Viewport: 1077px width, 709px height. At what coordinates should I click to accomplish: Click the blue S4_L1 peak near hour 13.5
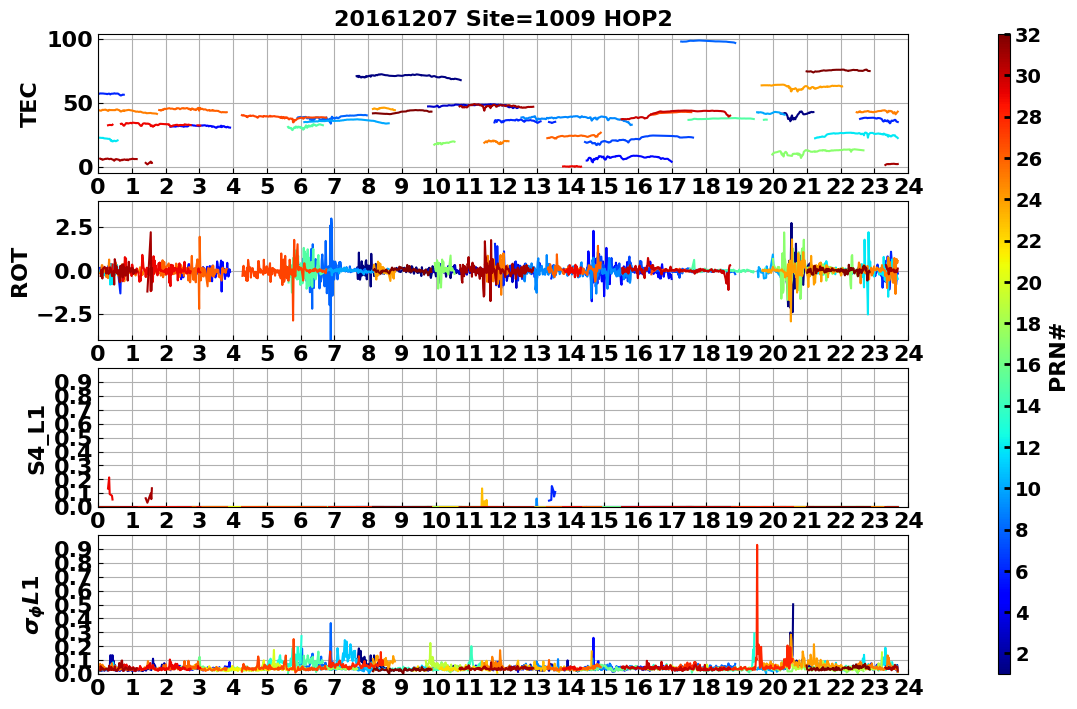pyautogui.click(x=552, y=493)
